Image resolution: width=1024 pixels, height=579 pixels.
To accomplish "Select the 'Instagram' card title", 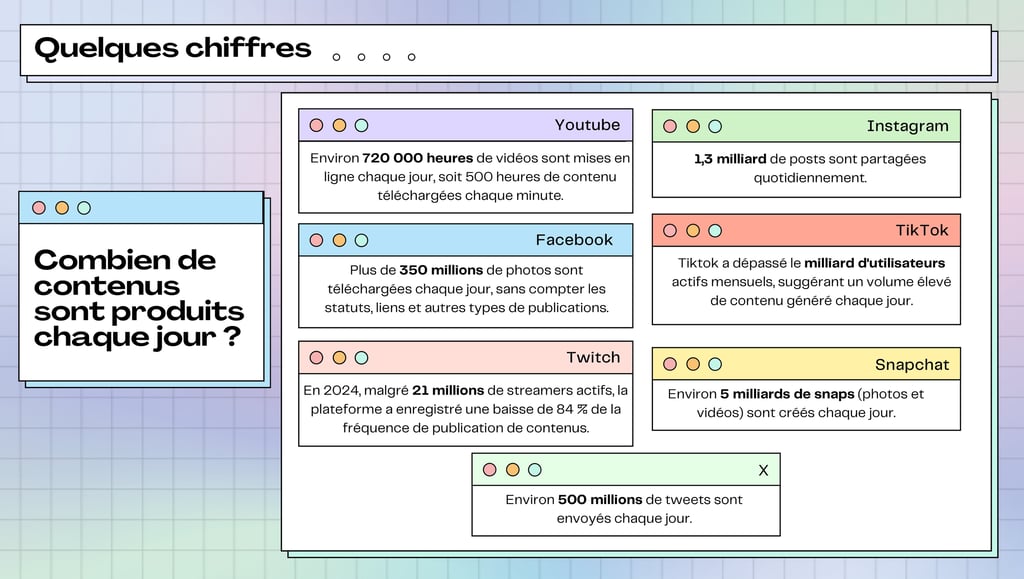I will click(908, 127).
